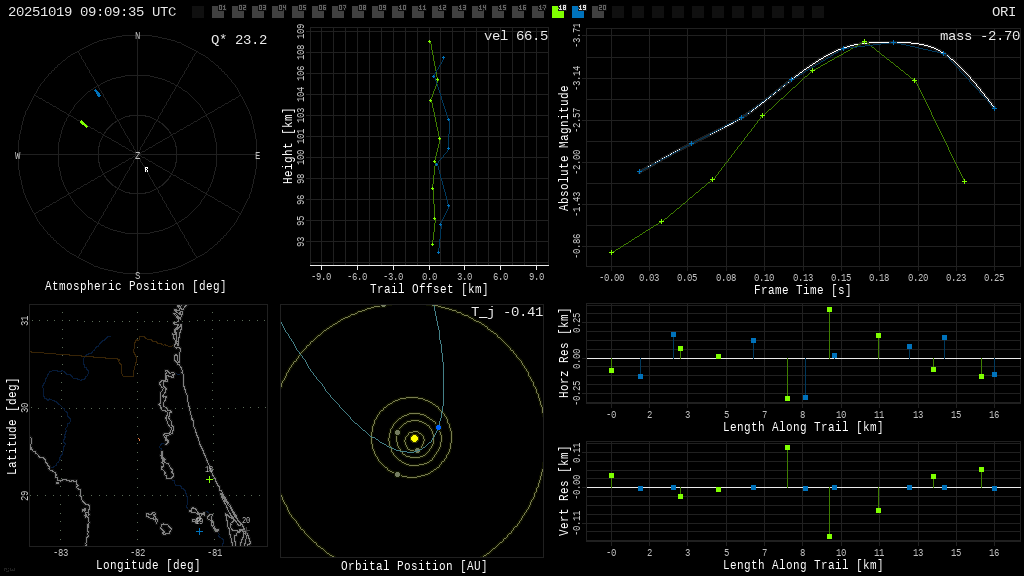Click the blue meteor streak in polar plot

point(97,93)
